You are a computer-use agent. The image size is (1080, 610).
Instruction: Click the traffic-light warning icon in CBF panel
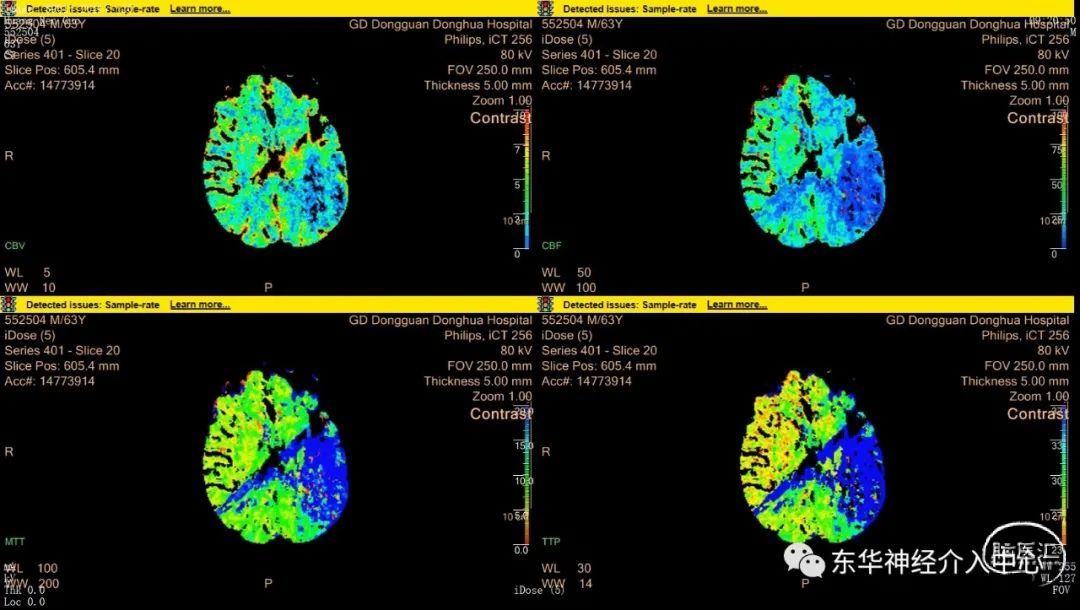click(x=546, y=8)
